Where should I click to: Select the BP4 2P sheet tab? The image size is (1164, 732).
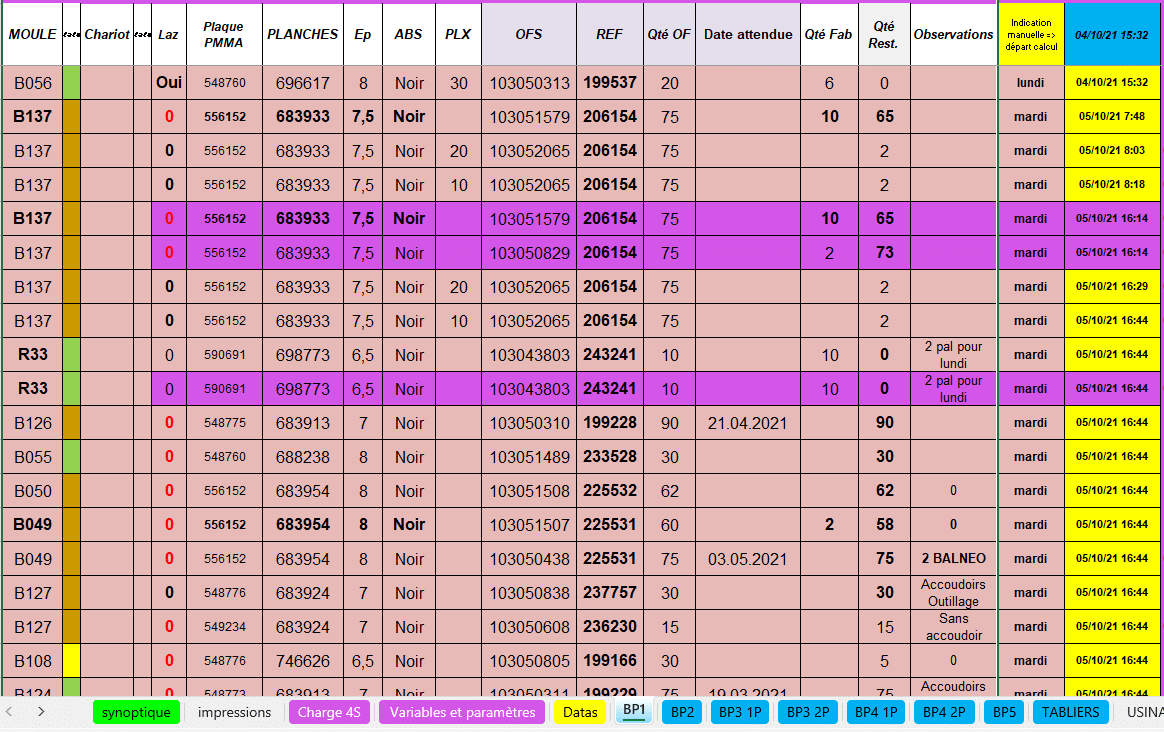pyautogui.click(x=943, y=712)
